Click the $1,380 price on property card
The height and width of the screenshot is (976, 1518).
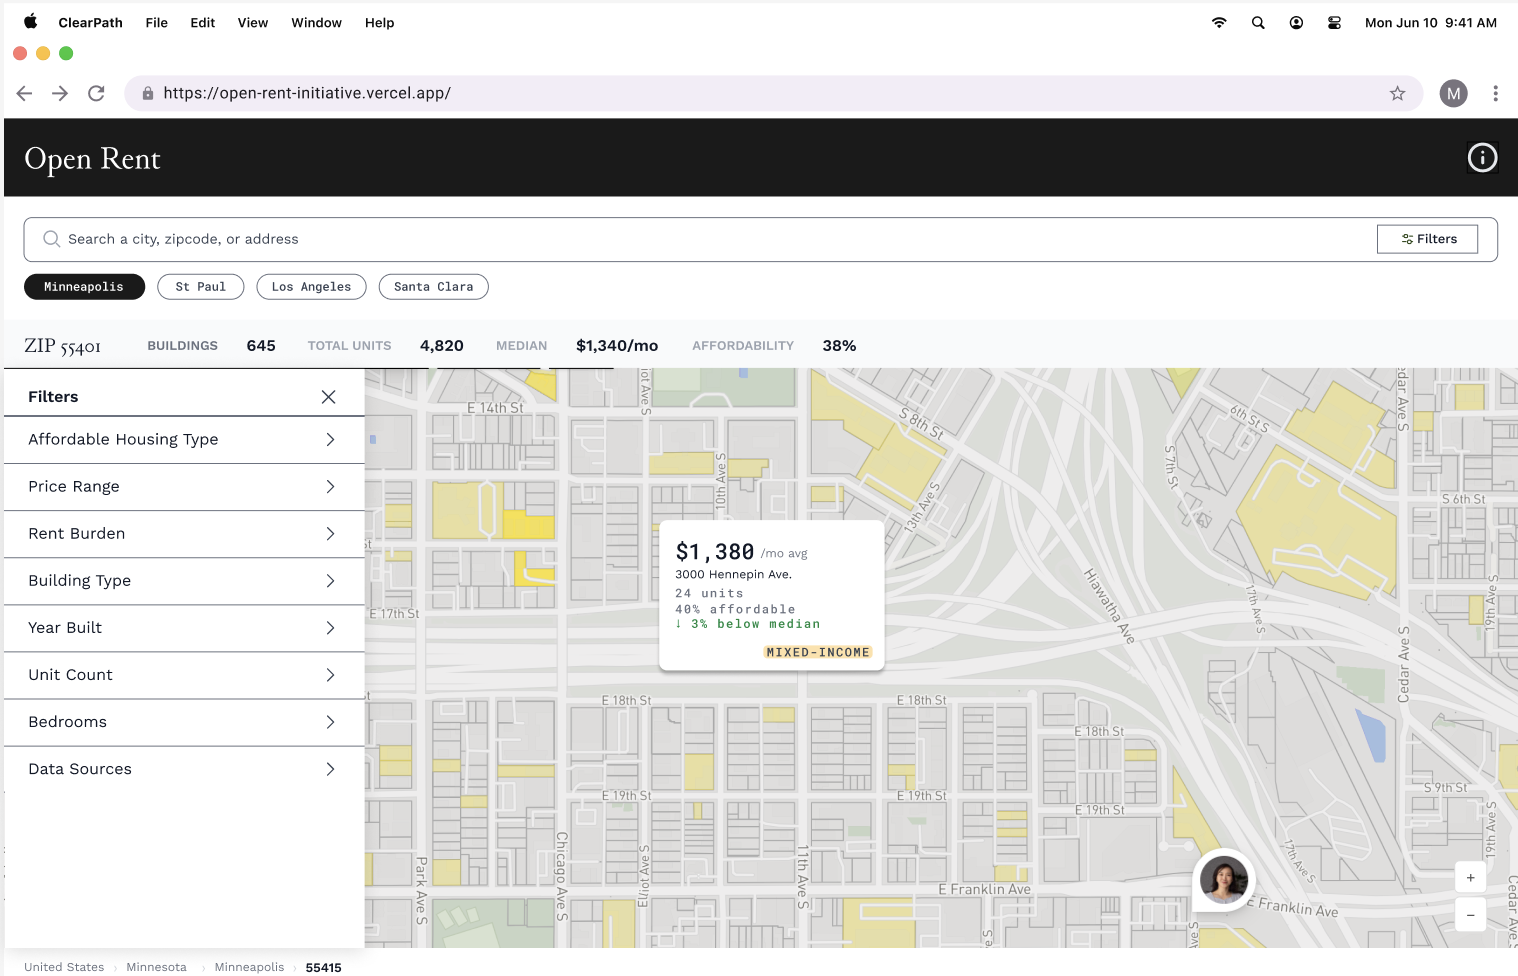pyautogui.click(x=714, y=552)
